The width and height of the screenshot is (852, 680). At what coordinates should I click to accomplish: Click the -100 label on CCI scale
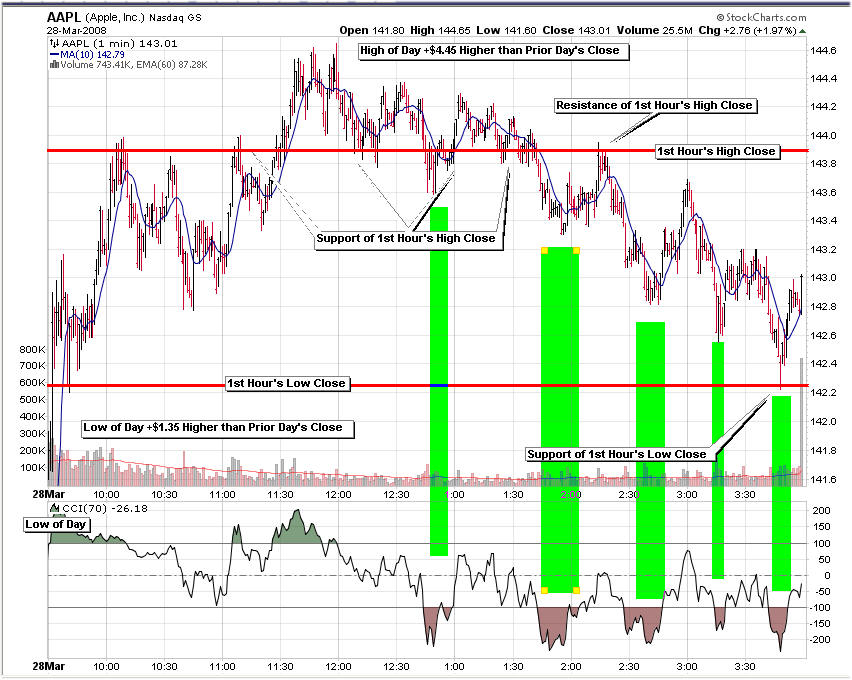[x=820, y=608]
